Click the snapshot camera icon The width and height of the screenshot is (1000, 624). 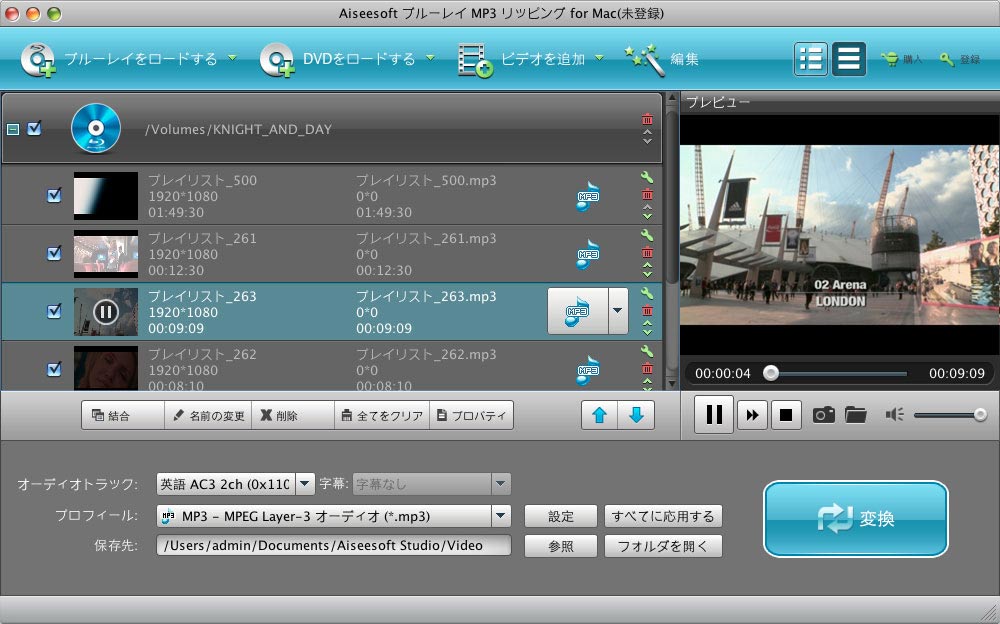tap(823, 415)
